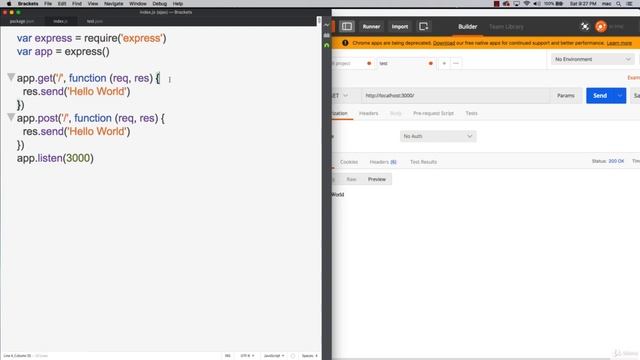Open the Apple menu
Image resolution: width=640 pixels, height=360 pixels.
point(9,4)
